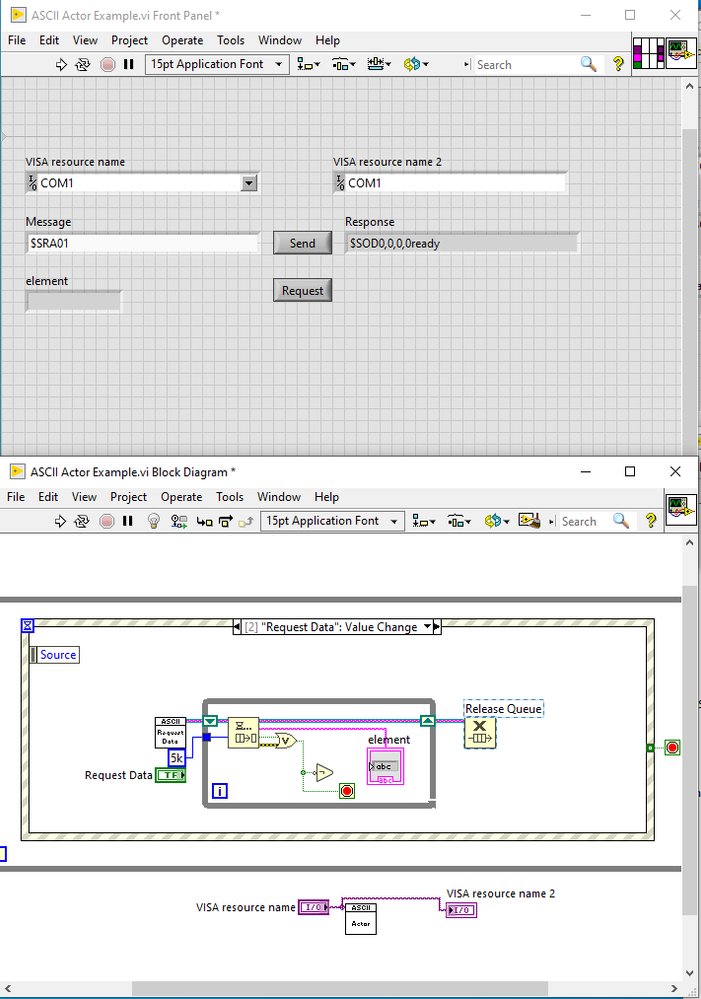The height and width of the screenshot is (999, 701).
Task: Go to the previous event case
Action: (x=238, y=627)
